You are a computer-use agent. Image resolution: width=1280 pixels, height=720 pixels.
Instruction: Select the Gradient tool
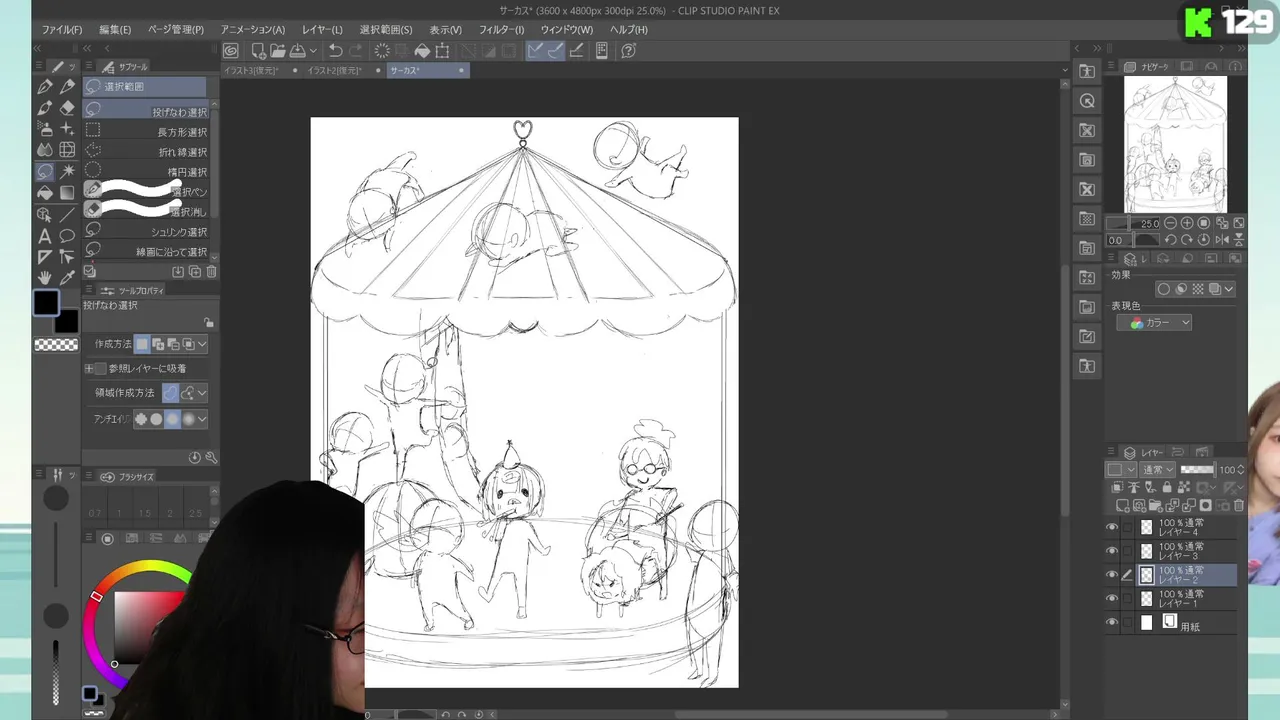(x=67, y=193)
